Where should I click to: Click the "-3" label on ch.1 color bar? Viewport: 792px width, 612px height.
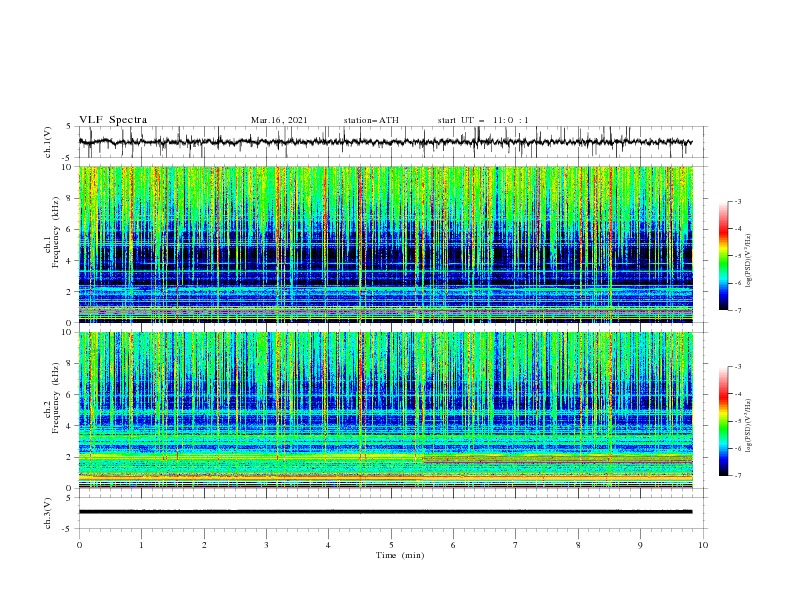tap(737, 202)
